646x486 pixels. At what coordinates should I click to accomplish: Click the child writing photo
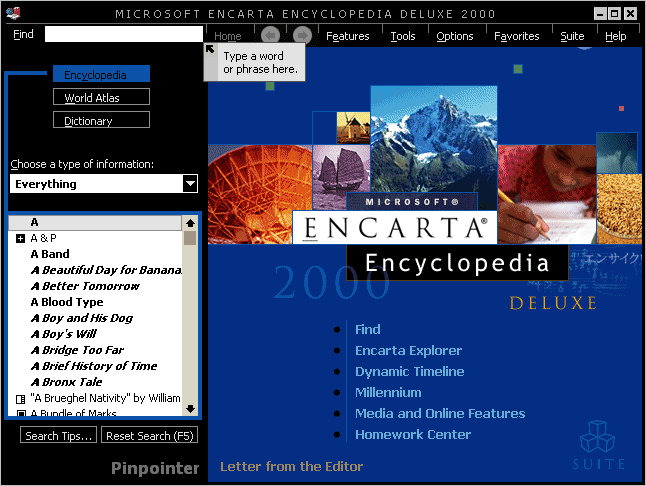pos(547,194)
